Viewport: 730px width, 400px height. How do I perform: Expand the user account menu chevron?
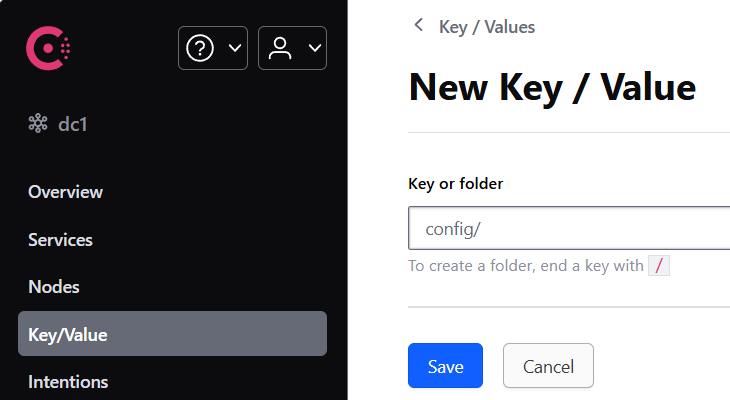click(x=315, y=48)
